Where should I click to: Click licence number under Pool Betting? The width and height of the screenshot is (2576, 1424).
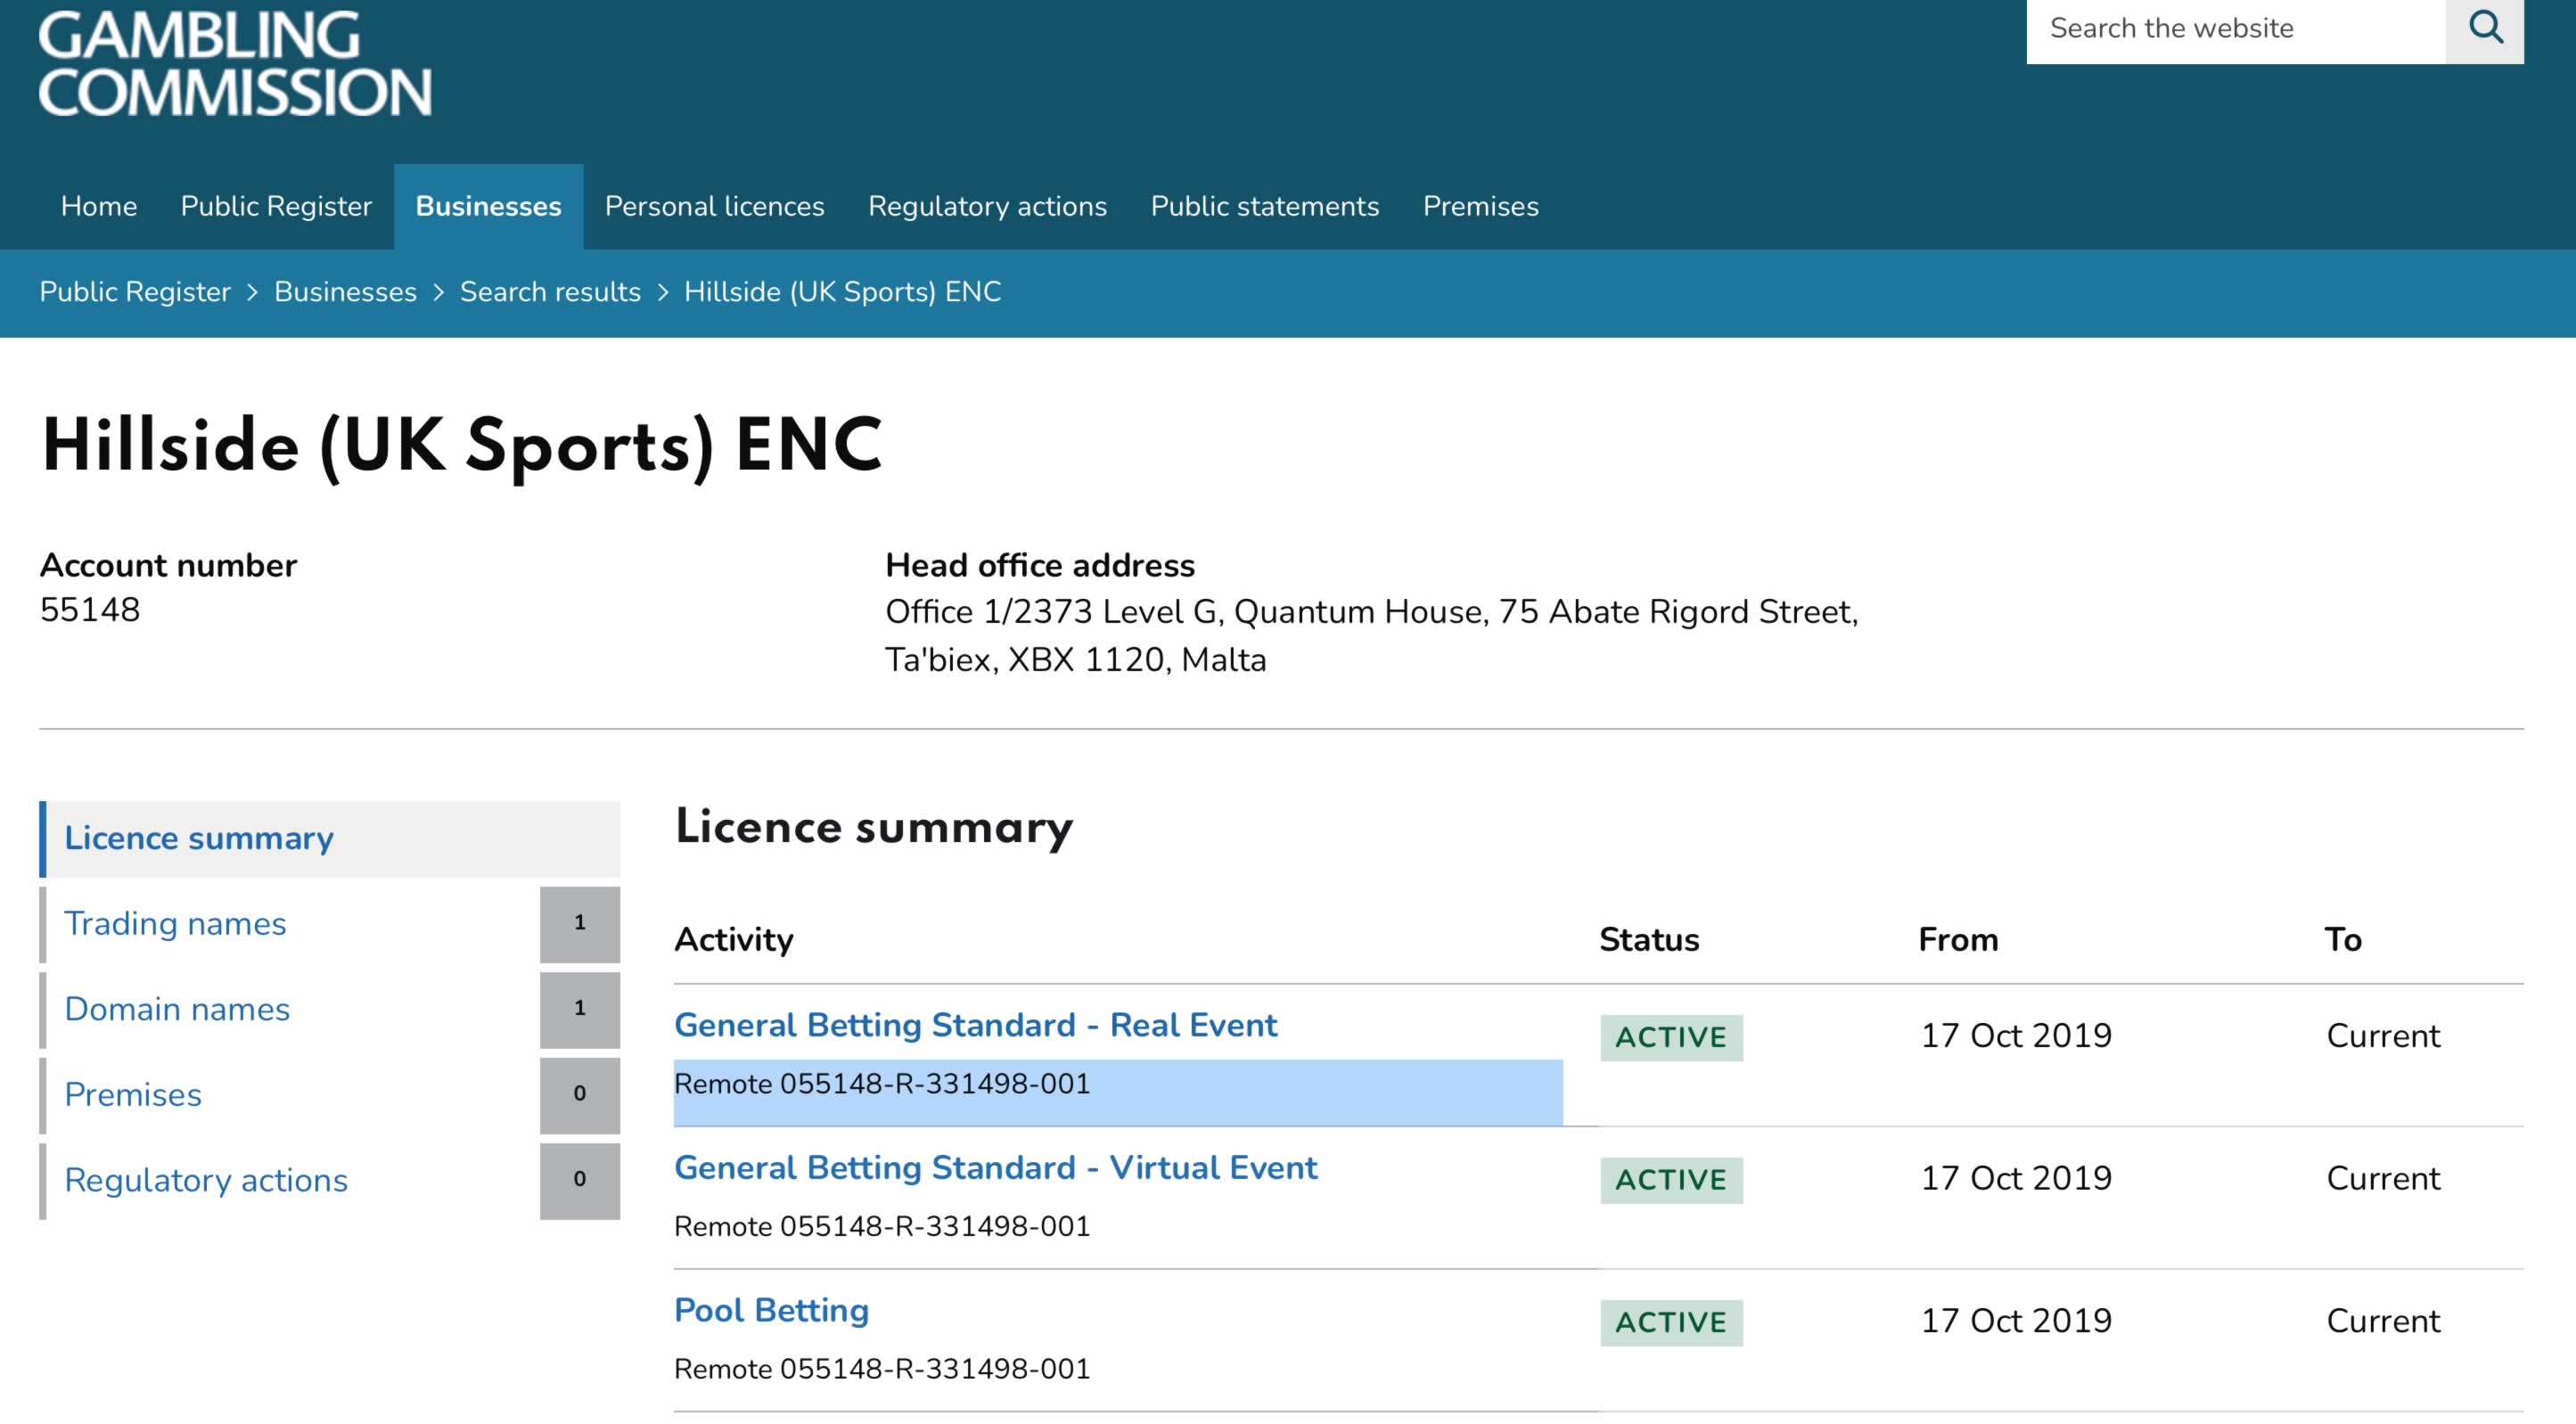882,1369
